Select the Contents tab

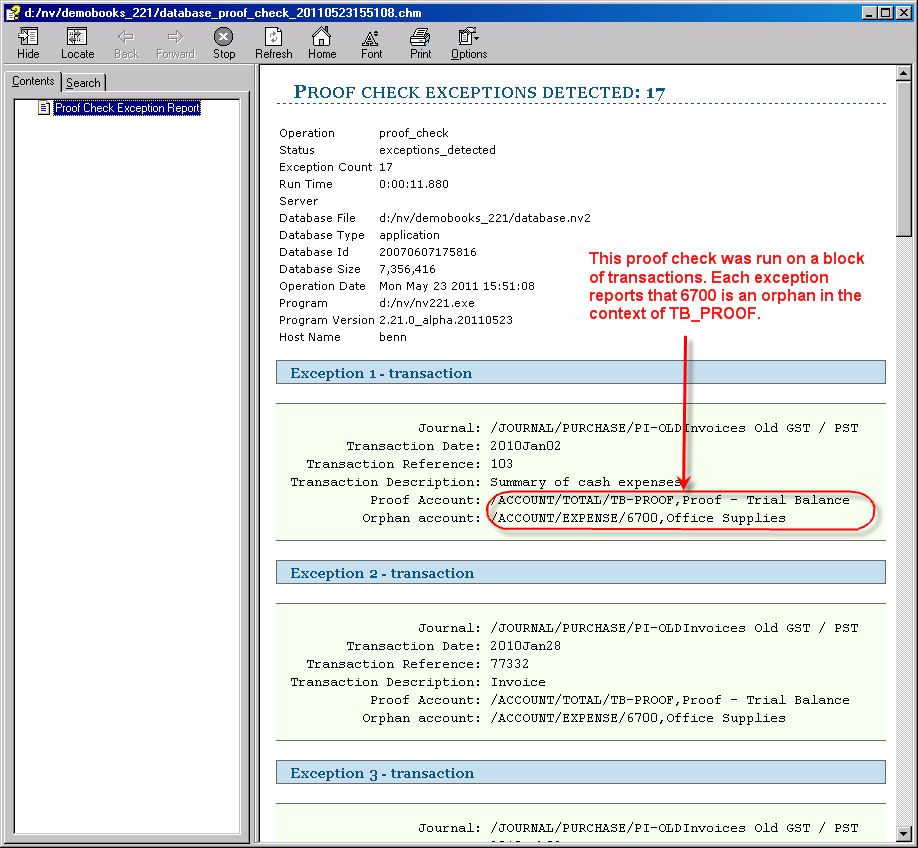pos(33,82)
